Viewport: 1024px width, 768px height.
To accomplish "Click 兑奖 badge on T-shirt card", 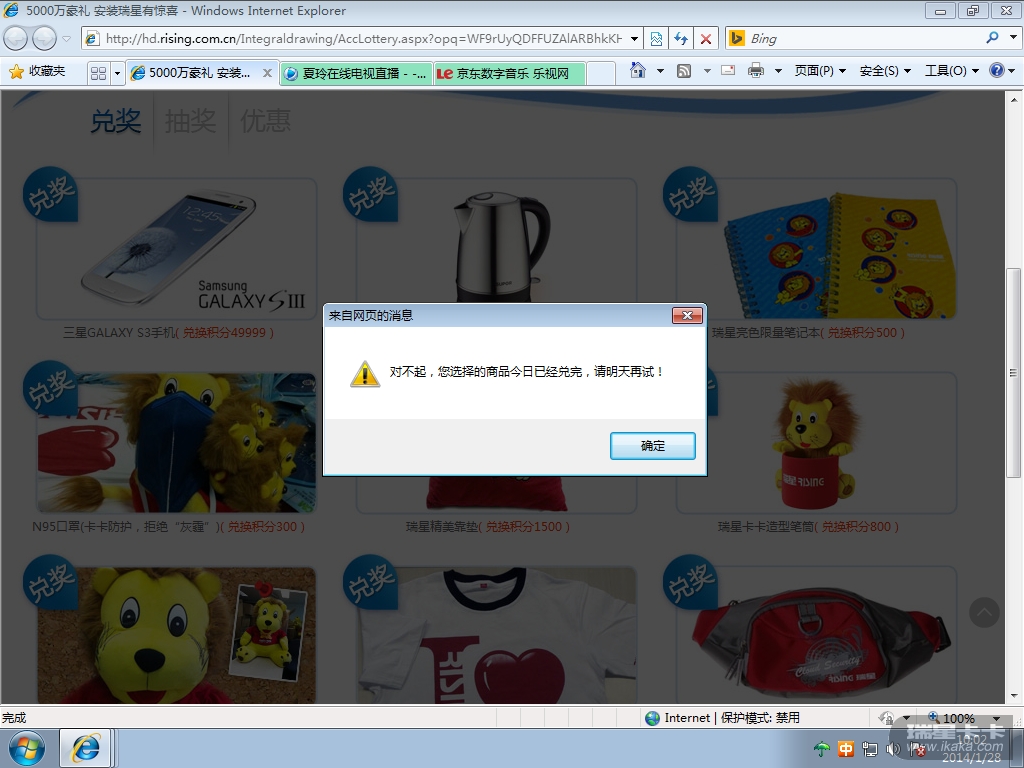I will 370,582.
